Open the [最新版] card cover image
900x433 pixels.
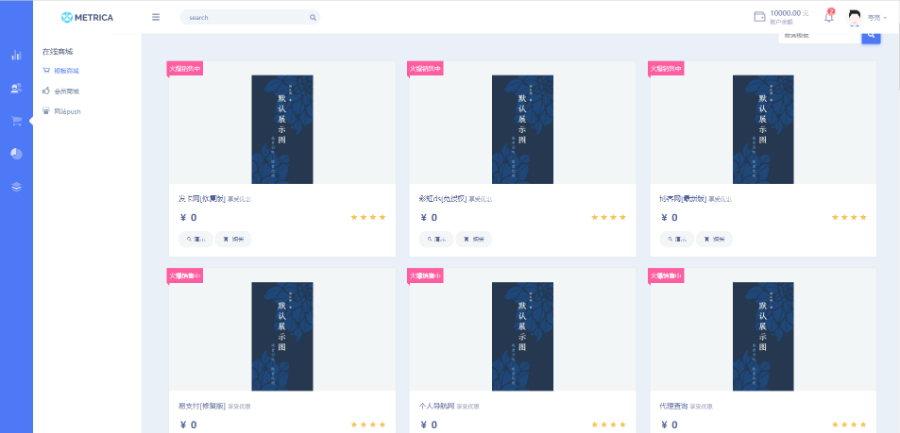[763, 129]
